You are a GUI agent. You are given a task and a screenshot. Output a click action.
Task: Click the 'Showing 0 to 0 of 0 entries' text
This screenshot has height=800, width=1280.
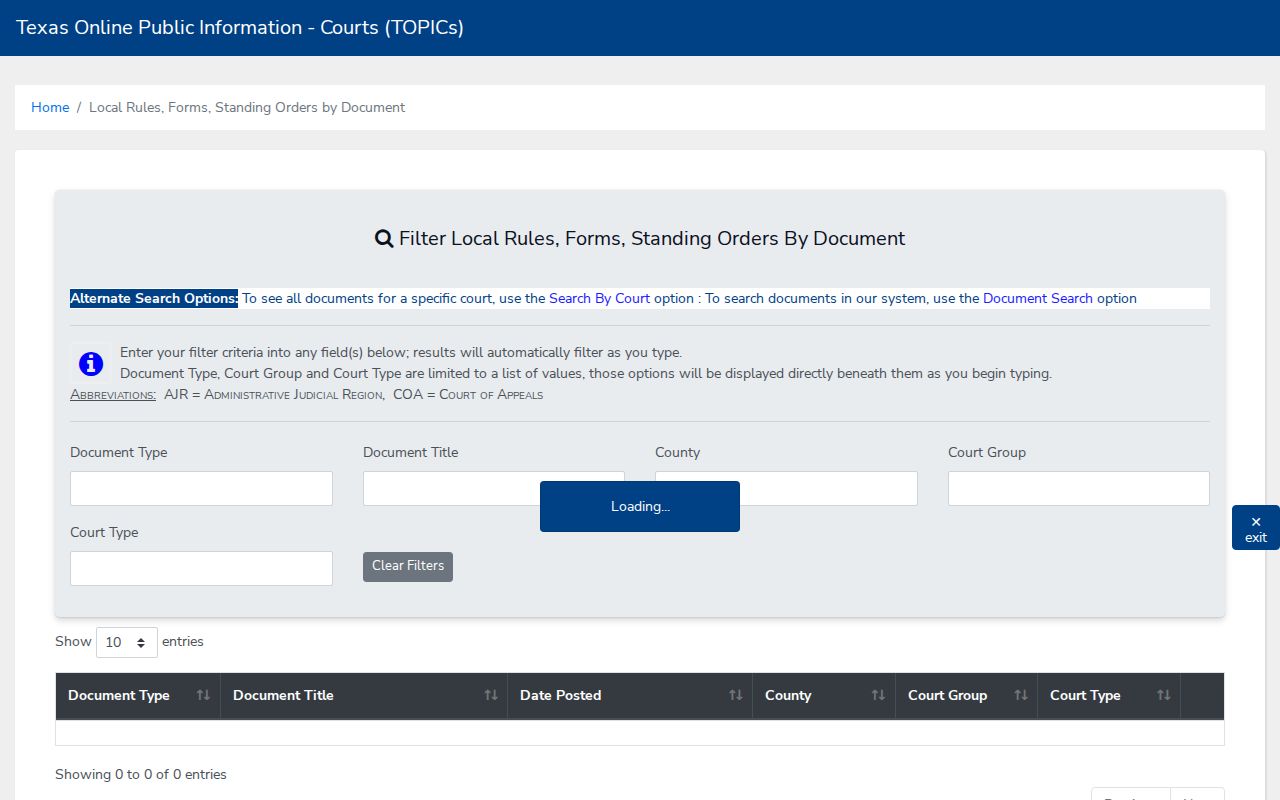[141, 774]
